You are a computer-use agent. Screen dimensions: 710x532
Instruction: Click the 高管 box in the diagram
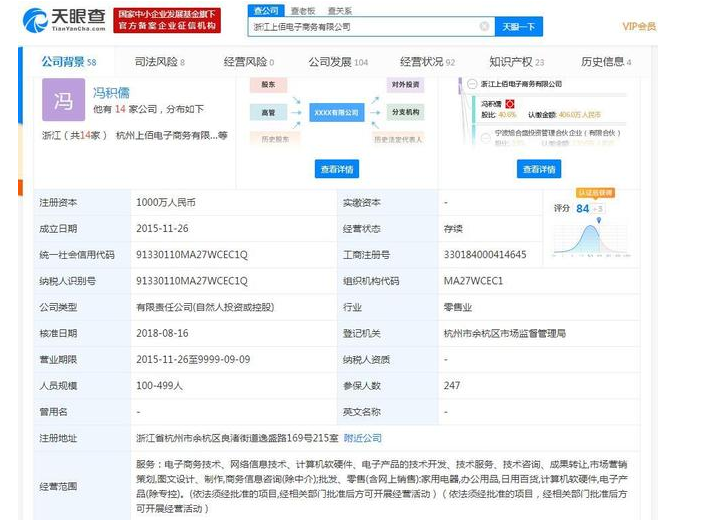pyautogui.click(x=268, y=112)
